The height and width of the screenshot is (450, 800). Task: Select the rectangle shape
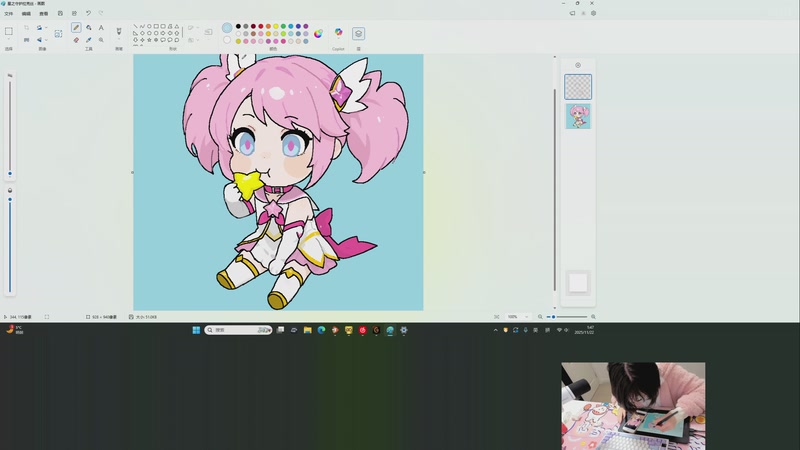[156, 26]
